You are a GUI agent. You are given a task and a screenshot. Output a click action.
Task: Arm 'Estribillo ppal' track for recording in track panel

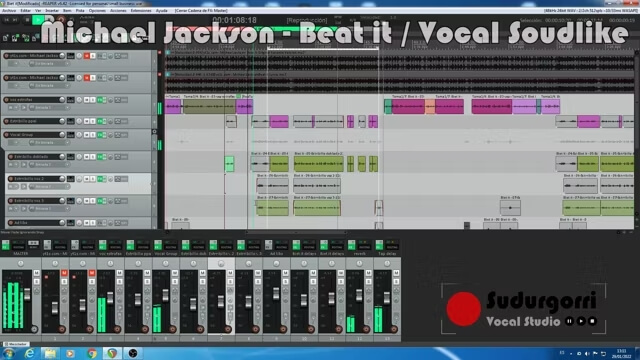(x=7, y=121)
